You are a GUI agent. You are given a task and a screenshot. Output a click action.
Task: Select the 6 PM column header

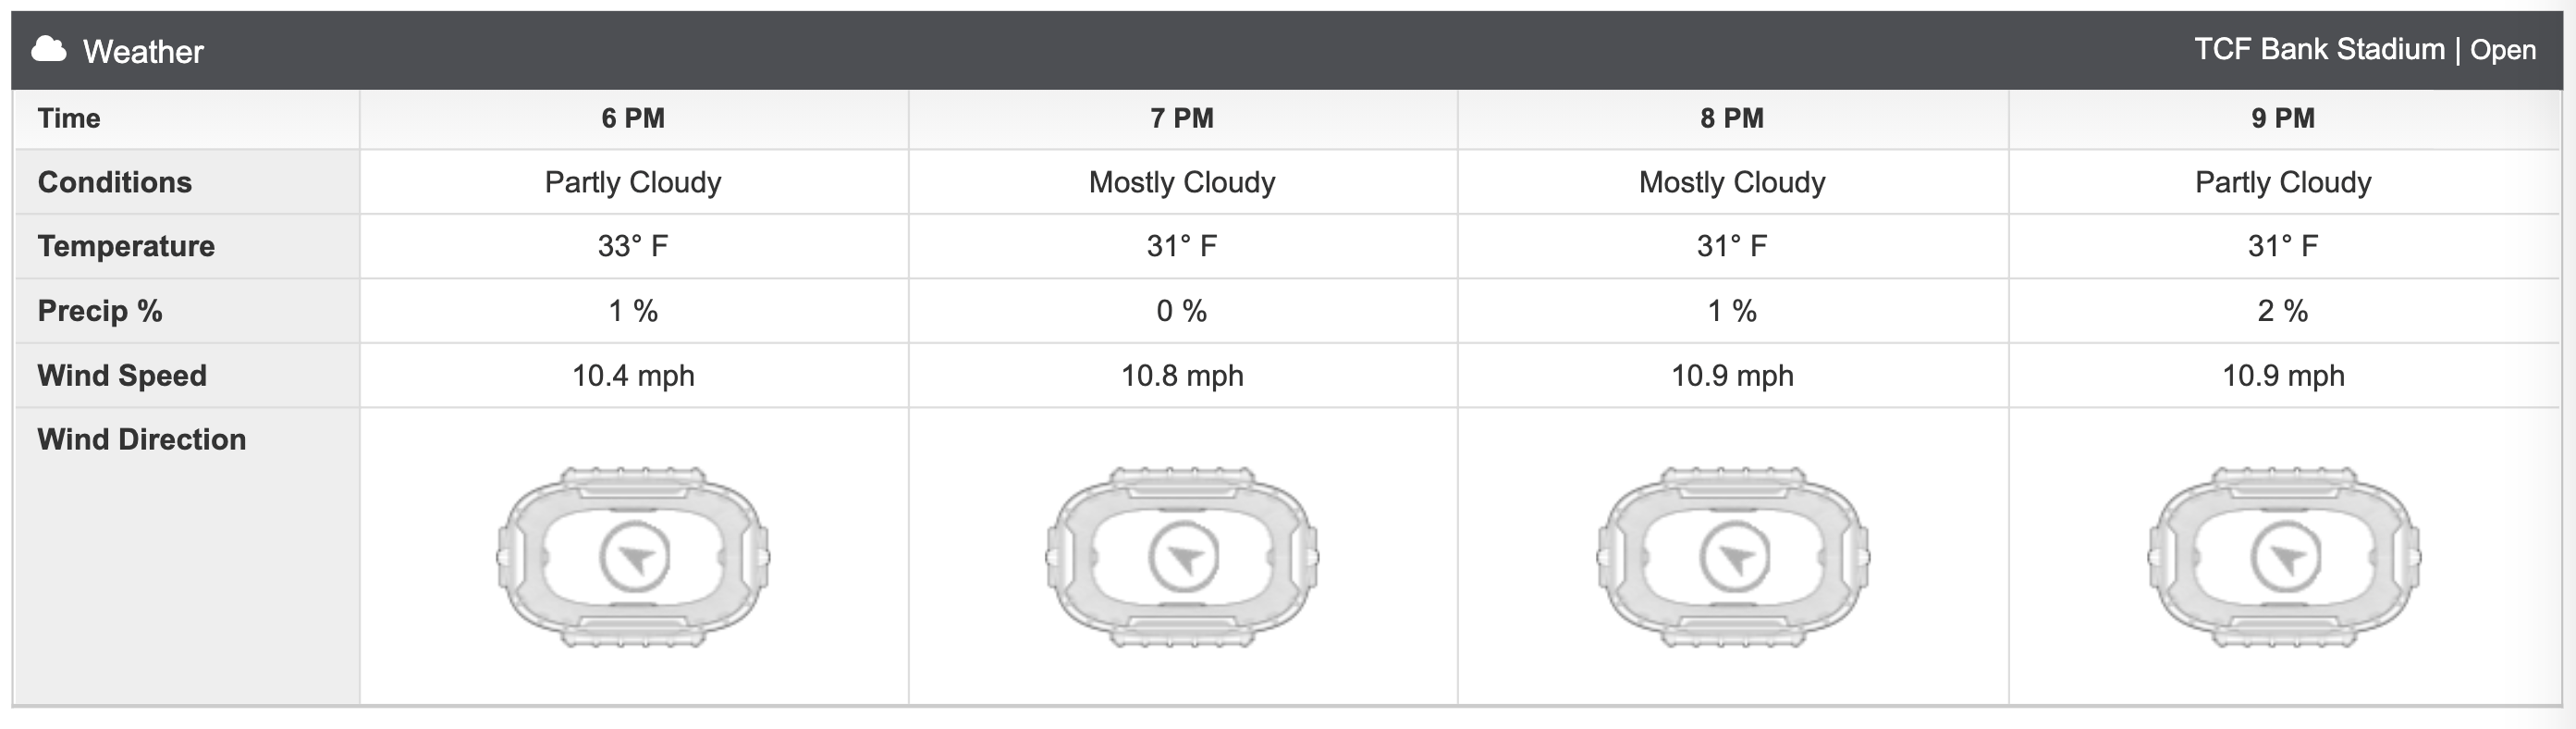point(633,118)
